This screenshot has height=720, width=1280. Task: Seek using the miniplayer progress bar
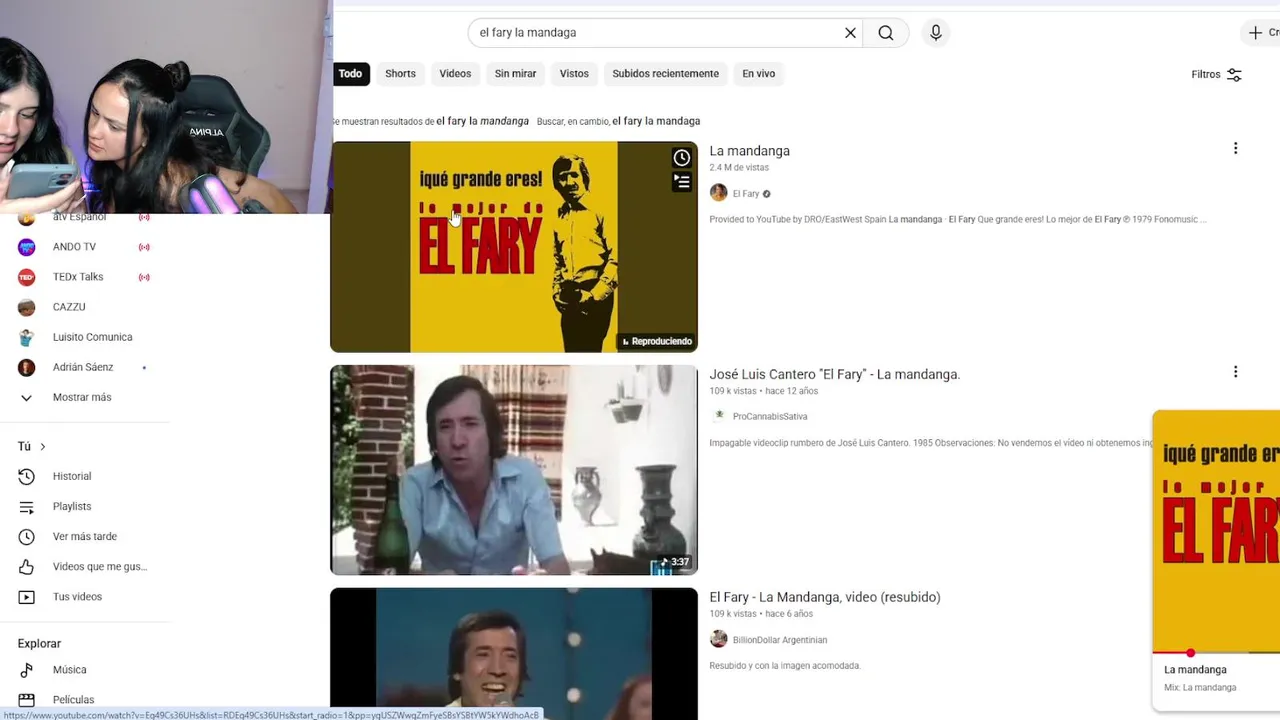click(1216, 653)
